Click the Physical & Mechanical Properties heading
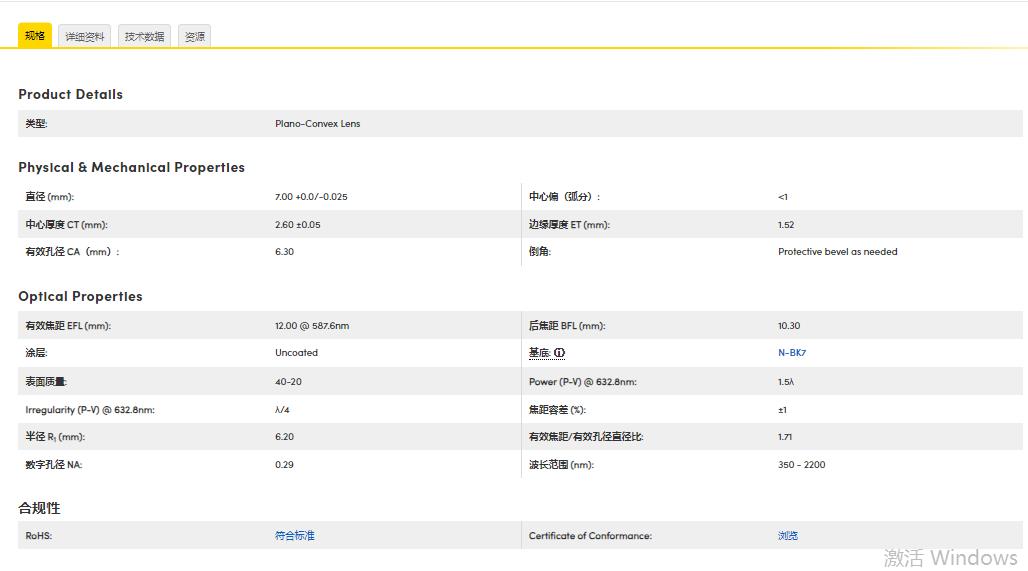 coord(131,167)
